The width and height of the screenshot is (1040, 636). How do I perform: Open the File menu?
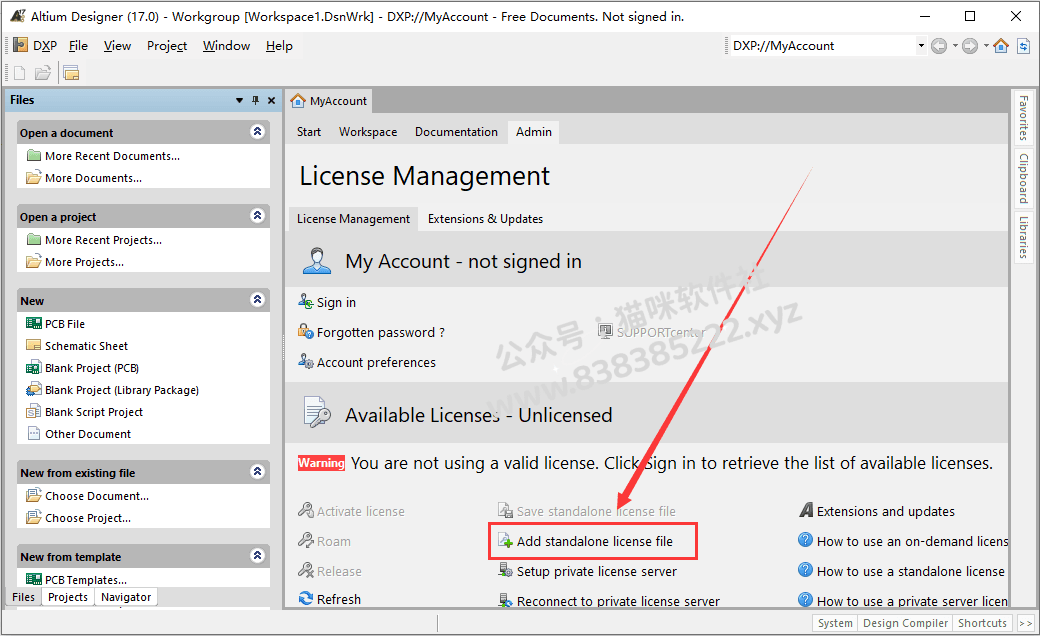point(78,46)
